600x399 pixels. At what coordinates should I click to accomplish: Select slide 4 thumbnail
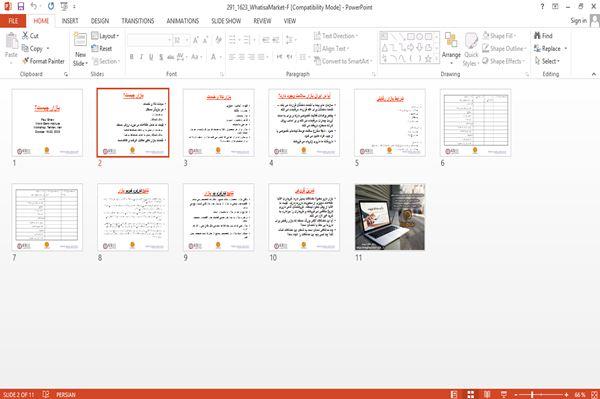click(x=304, y=123)
